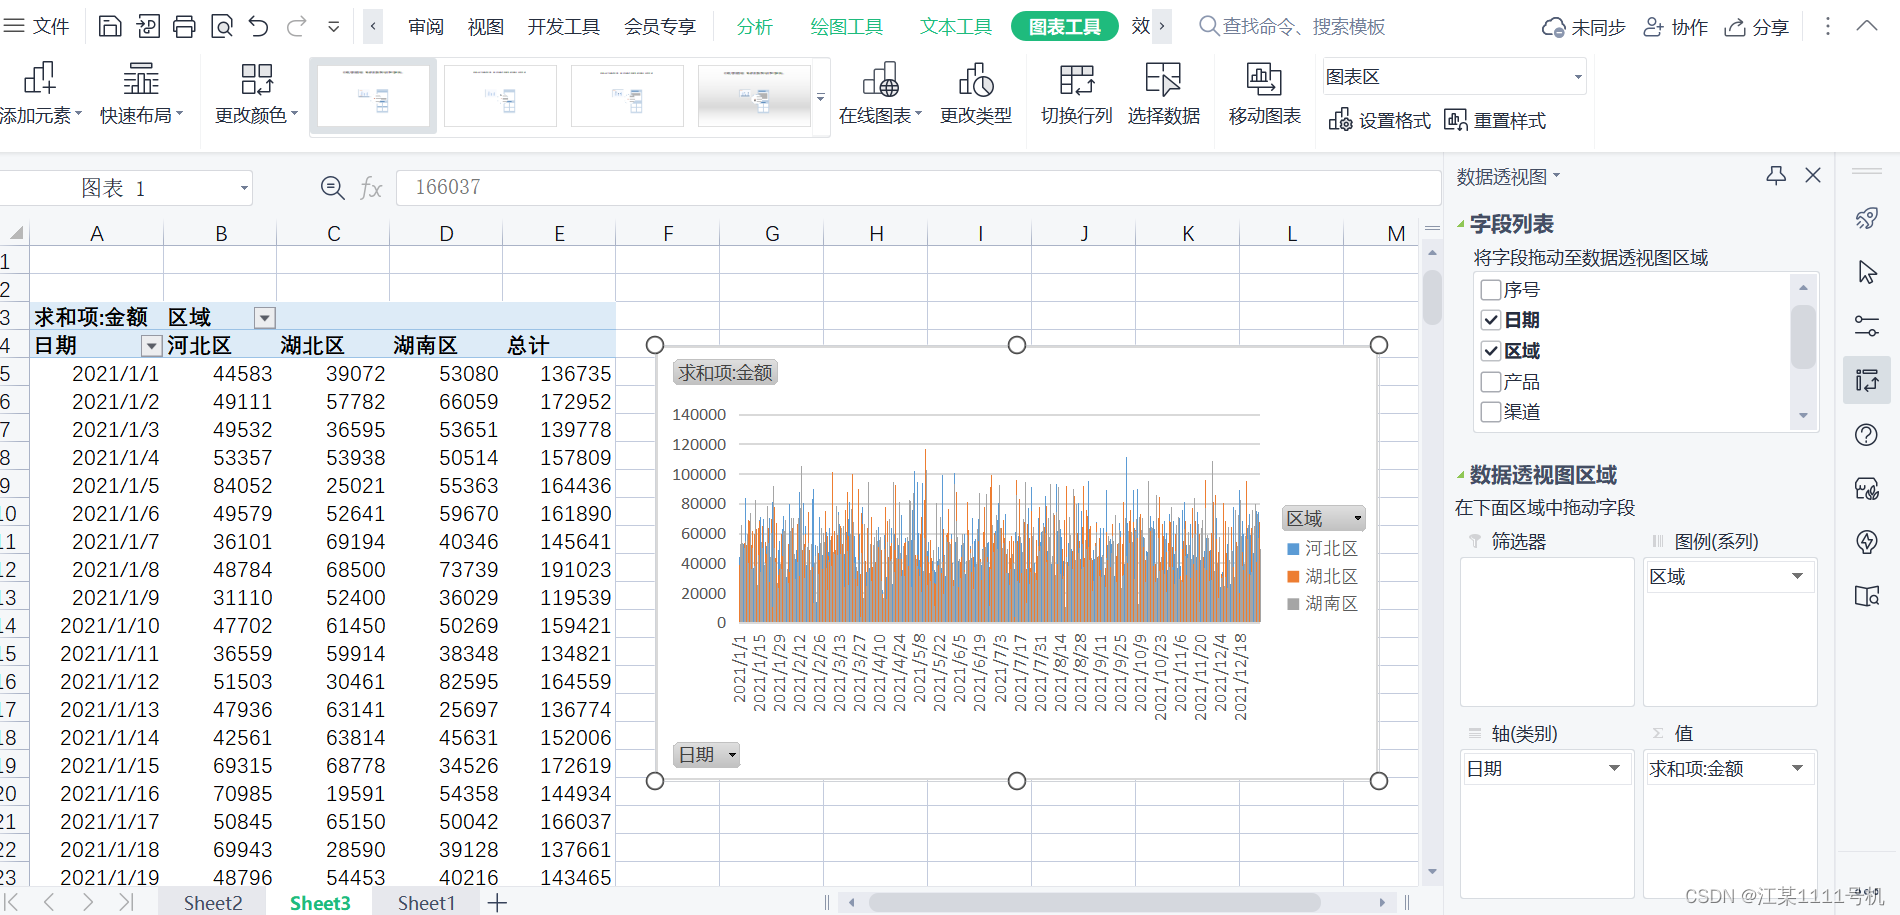Click the fx insert function icon
The image size is (1900, 915).
(371, 188)
